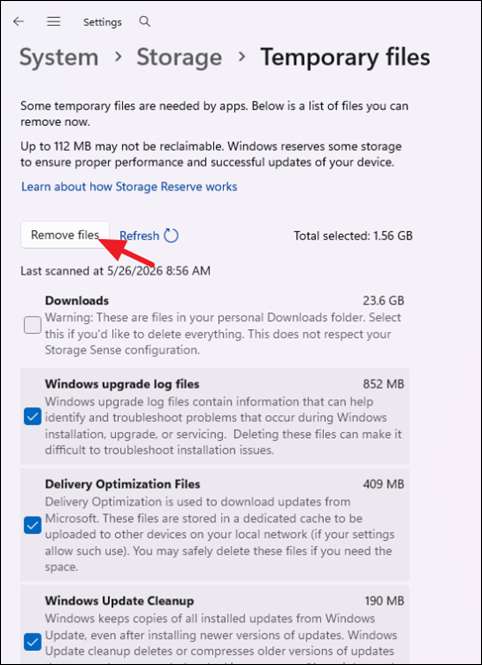Click the Downloads item title

77,301
